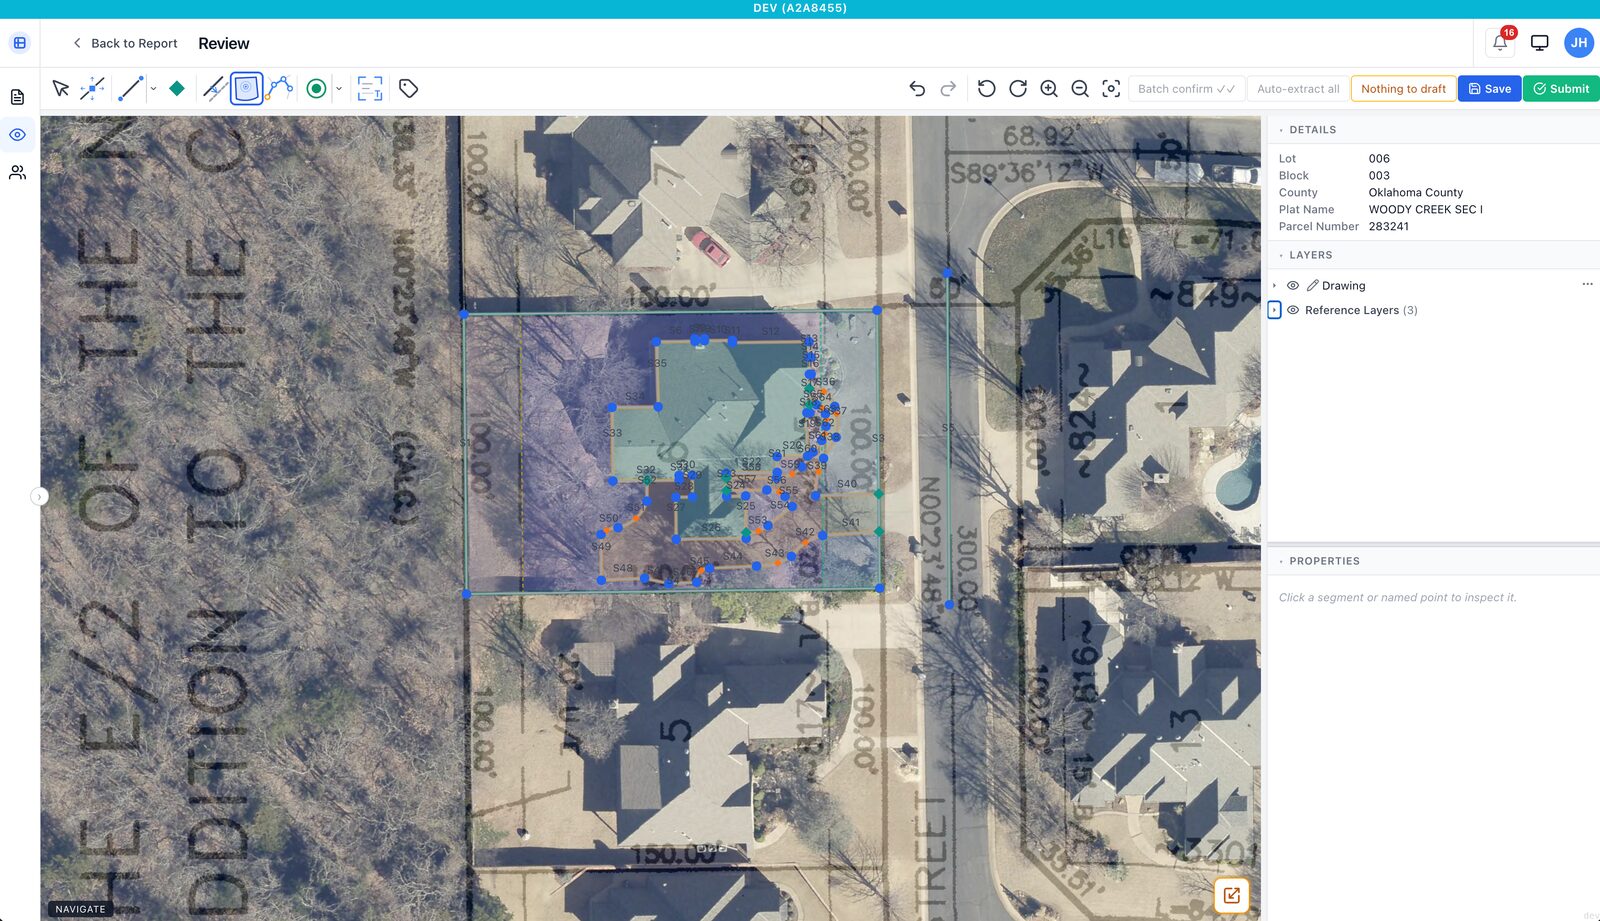Open the users page in left sidebar

[x=17, y=173]
